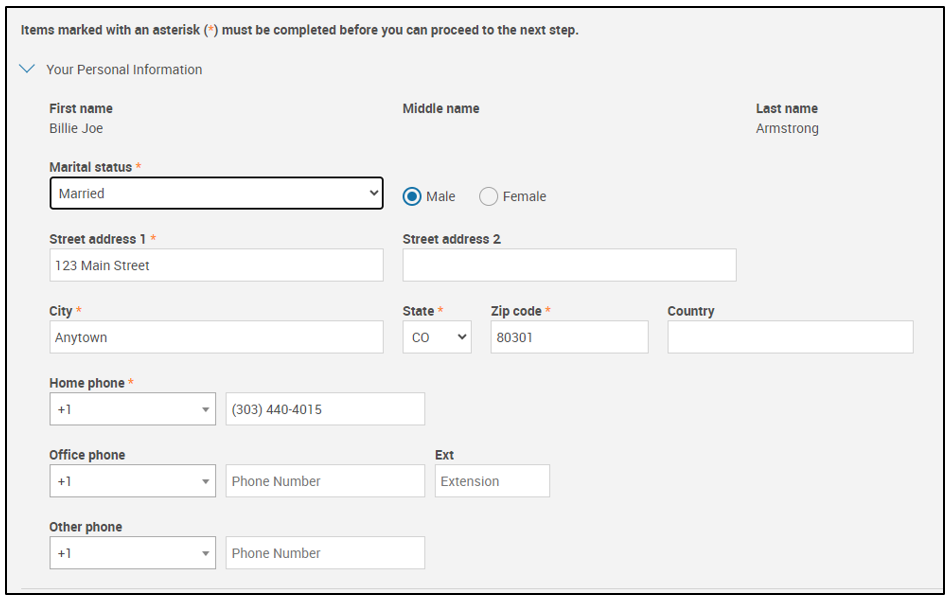This screenshot has height=603, width=951.
Task: Focus the City field containing Anytown
Action: (216, 337)
